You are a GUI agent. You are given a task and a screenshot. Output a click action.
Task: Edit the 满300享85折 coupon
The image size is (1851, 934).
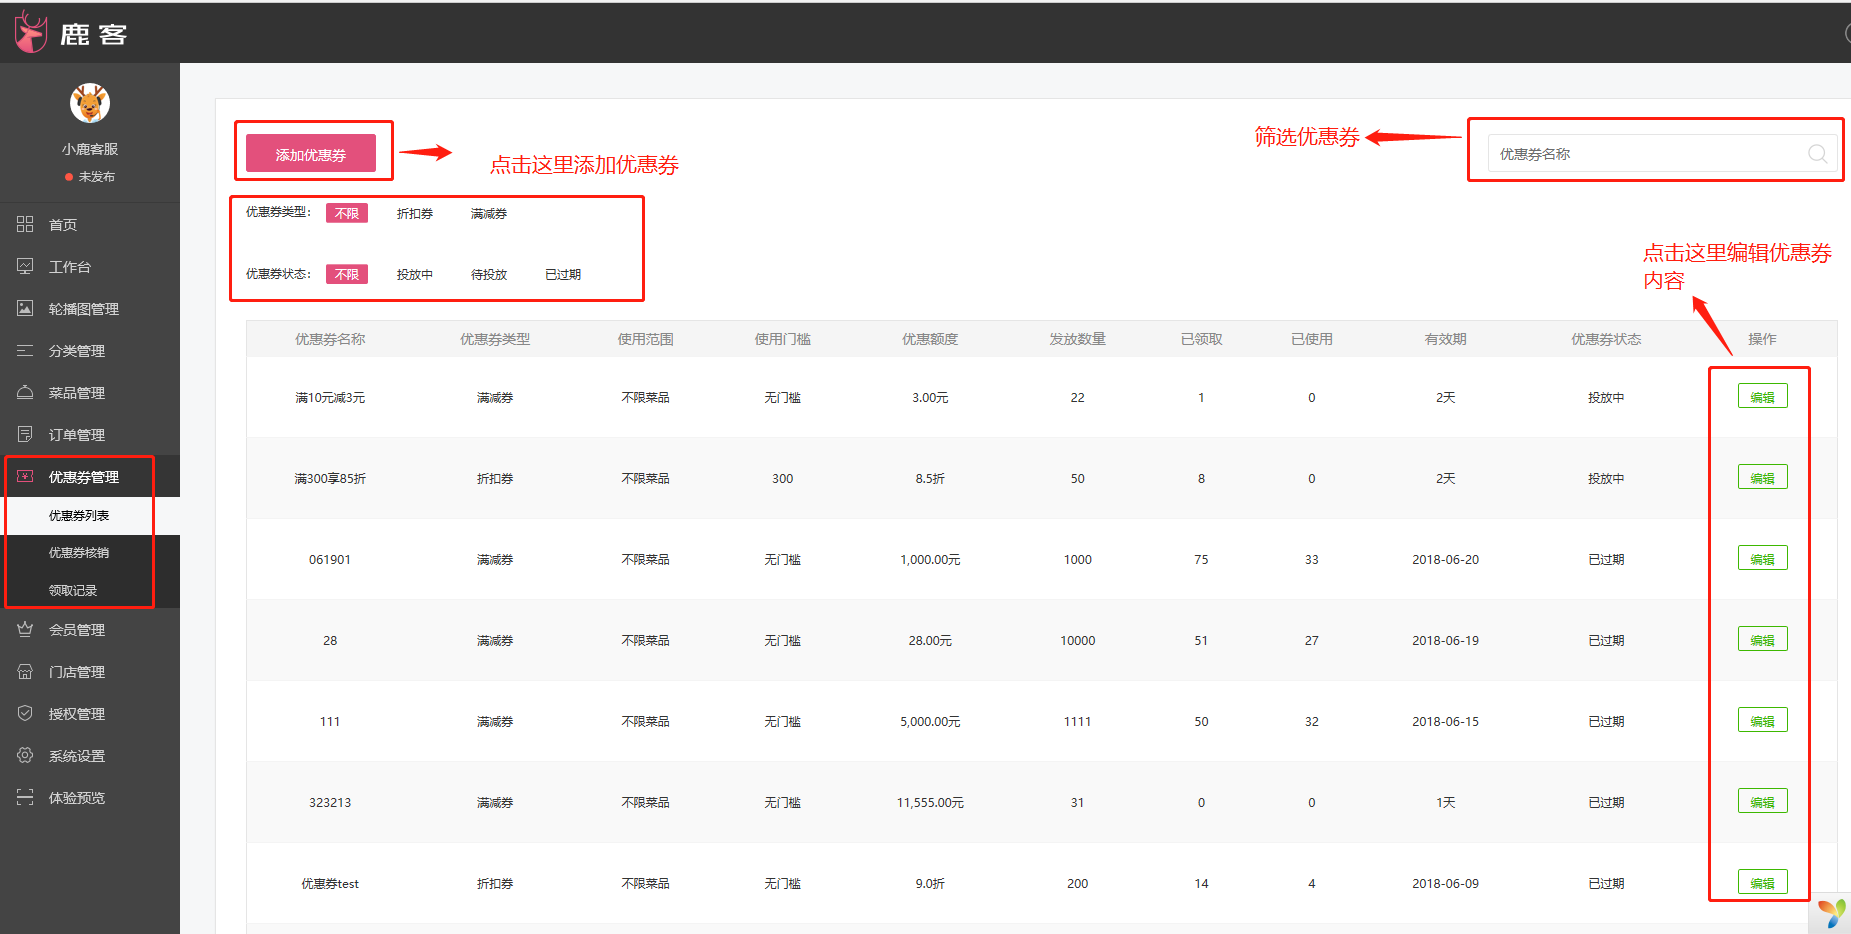(1762, 478)
